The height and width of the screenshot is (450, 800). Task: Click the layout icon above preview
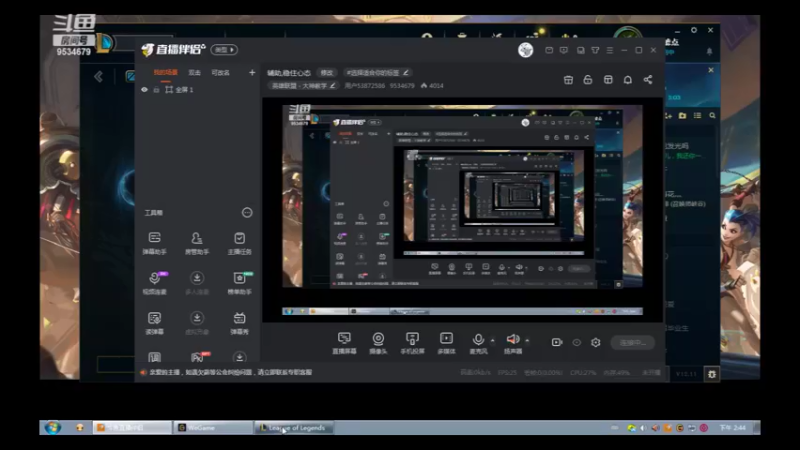click(608, 80)
